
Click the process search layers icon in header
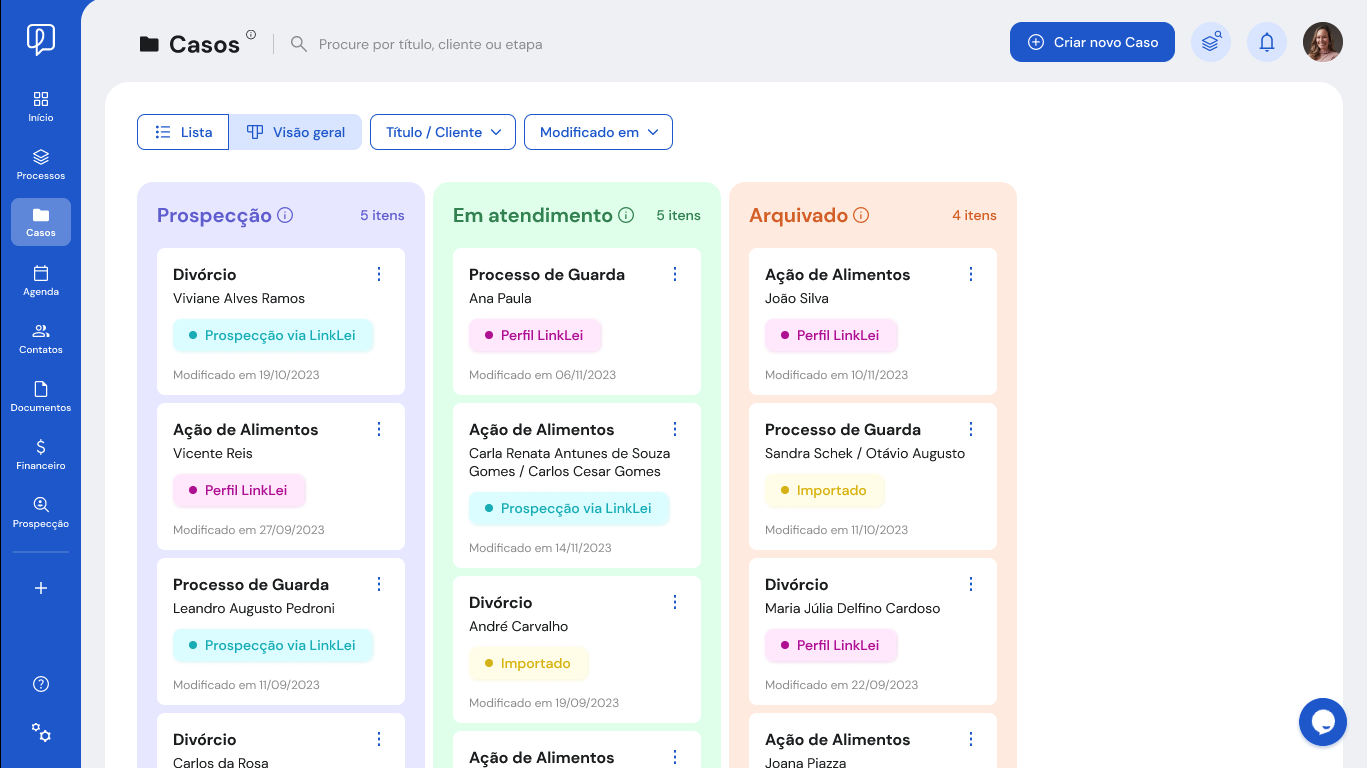point(1211,42)
